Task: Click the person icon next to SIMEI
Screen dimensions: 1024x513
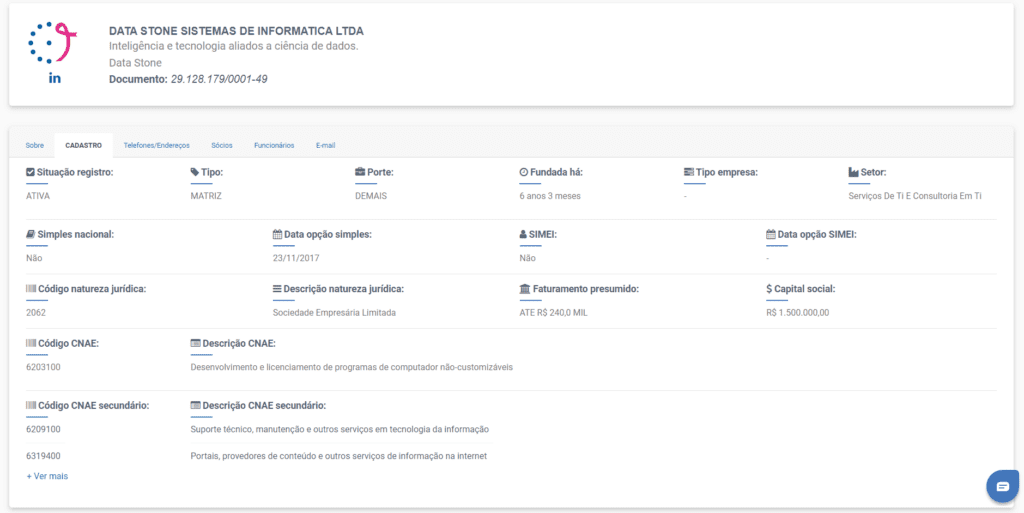Action: point(522,234)
